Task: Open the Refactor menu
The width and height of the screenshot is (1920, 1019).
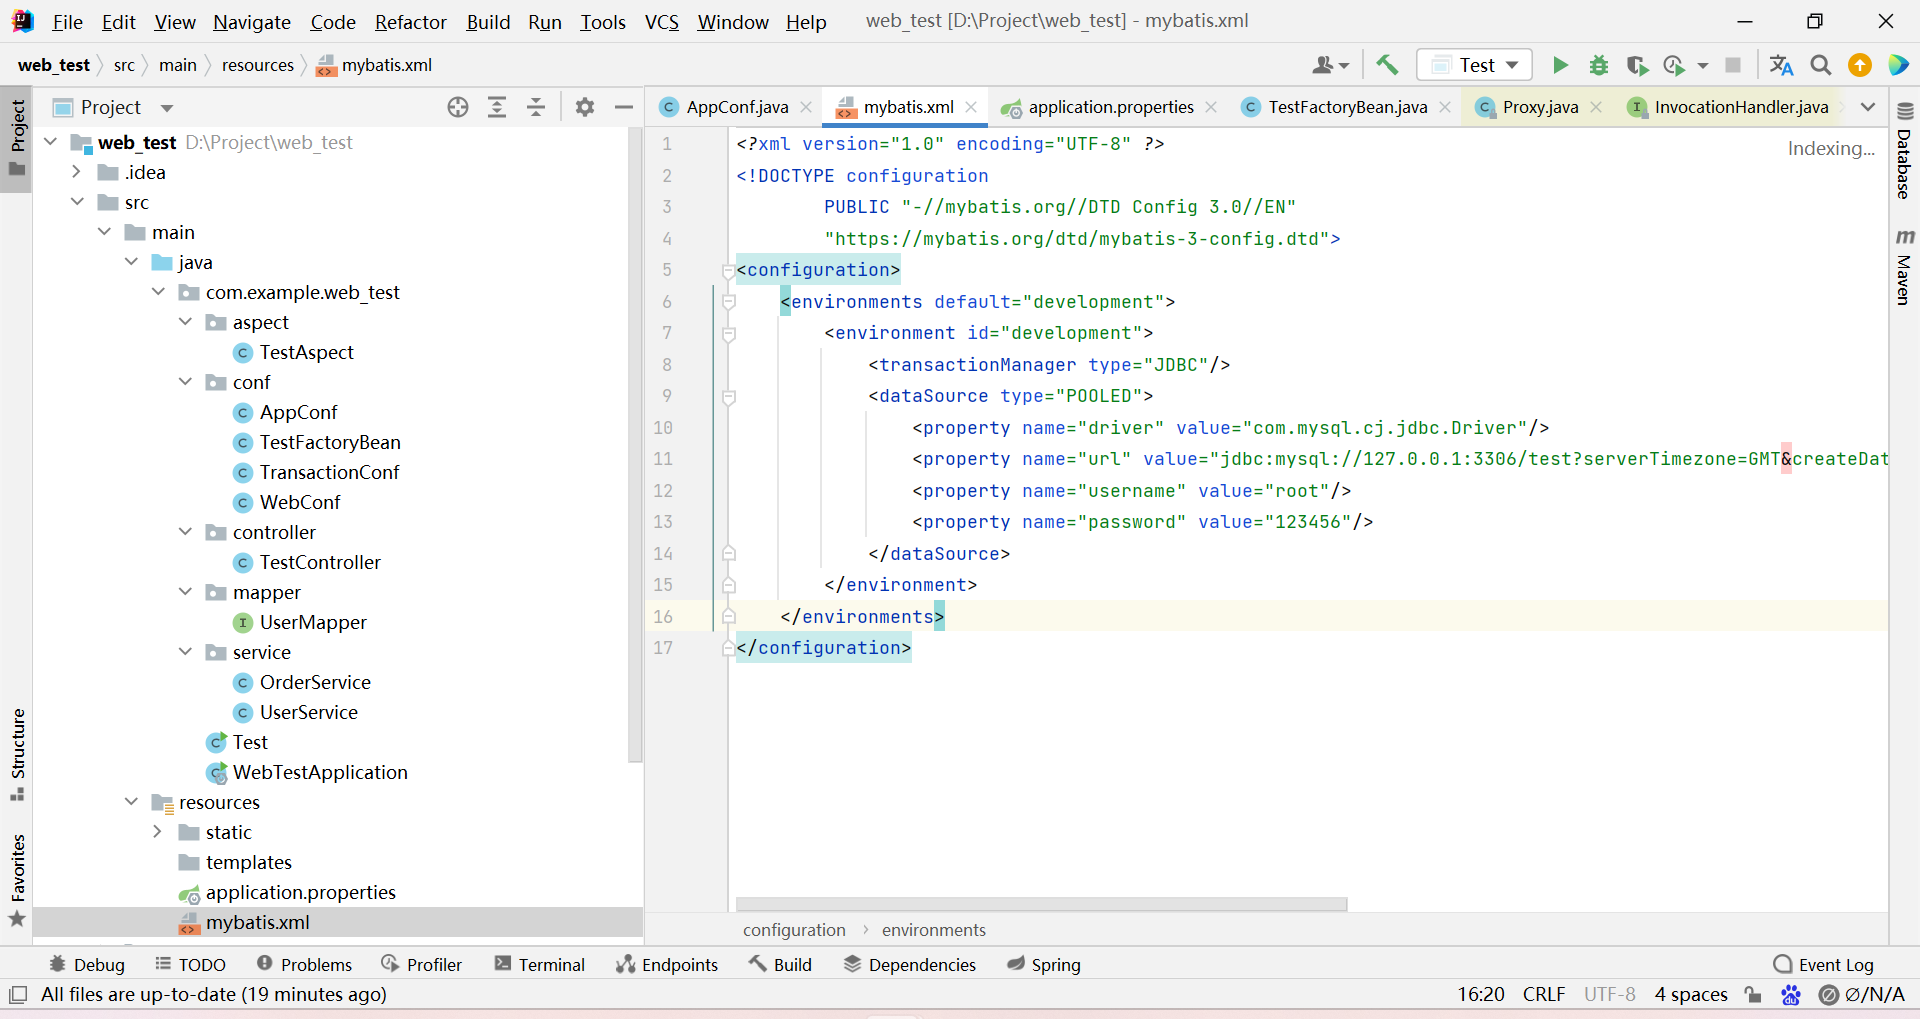Action: (410, 22)
